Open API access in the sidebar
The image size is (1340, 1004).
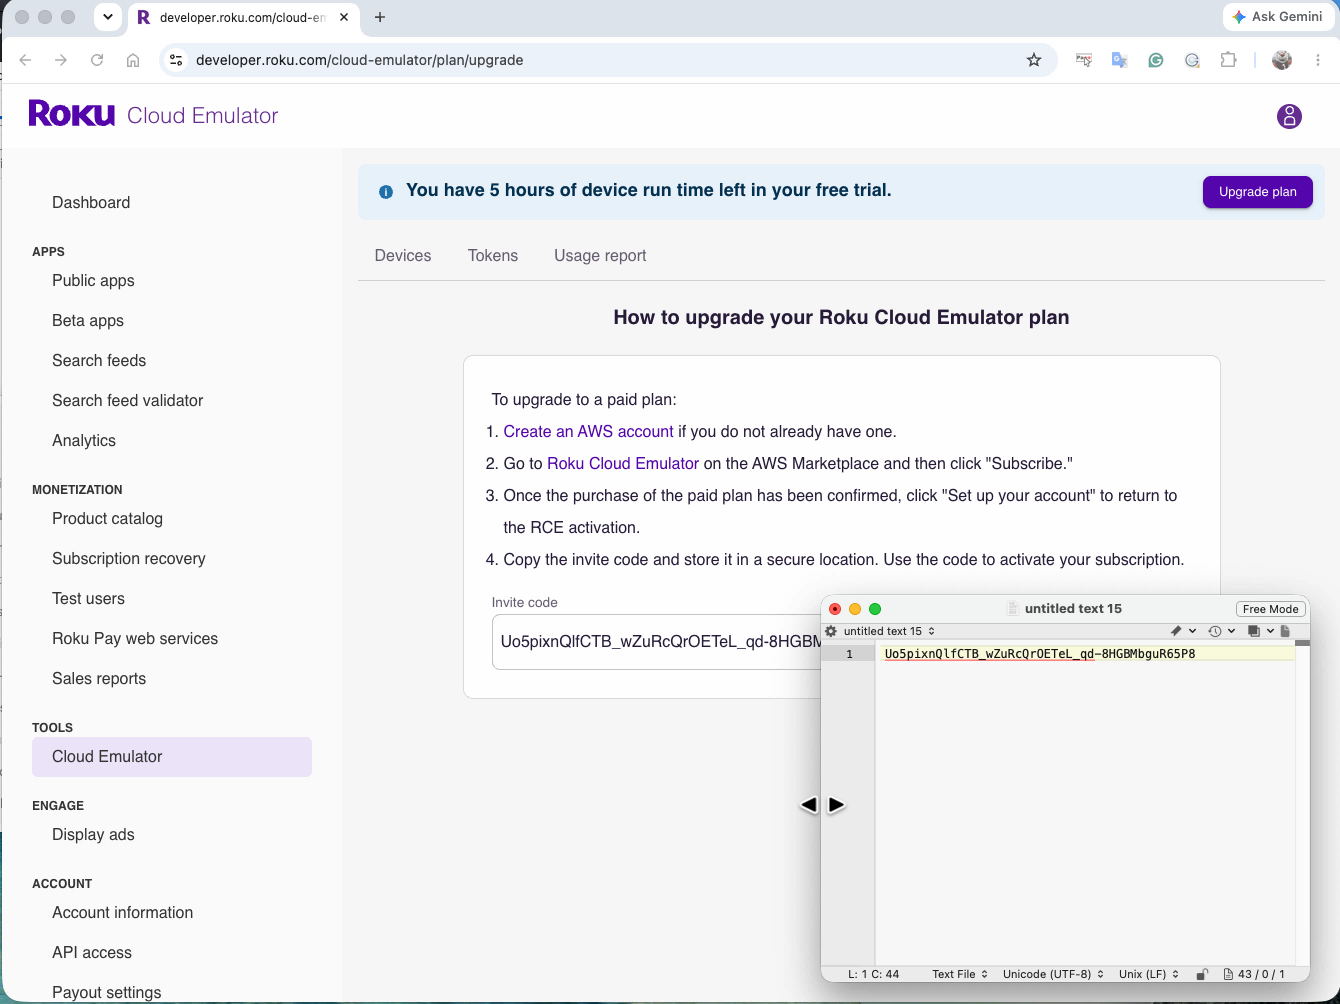tap(92, 952)
